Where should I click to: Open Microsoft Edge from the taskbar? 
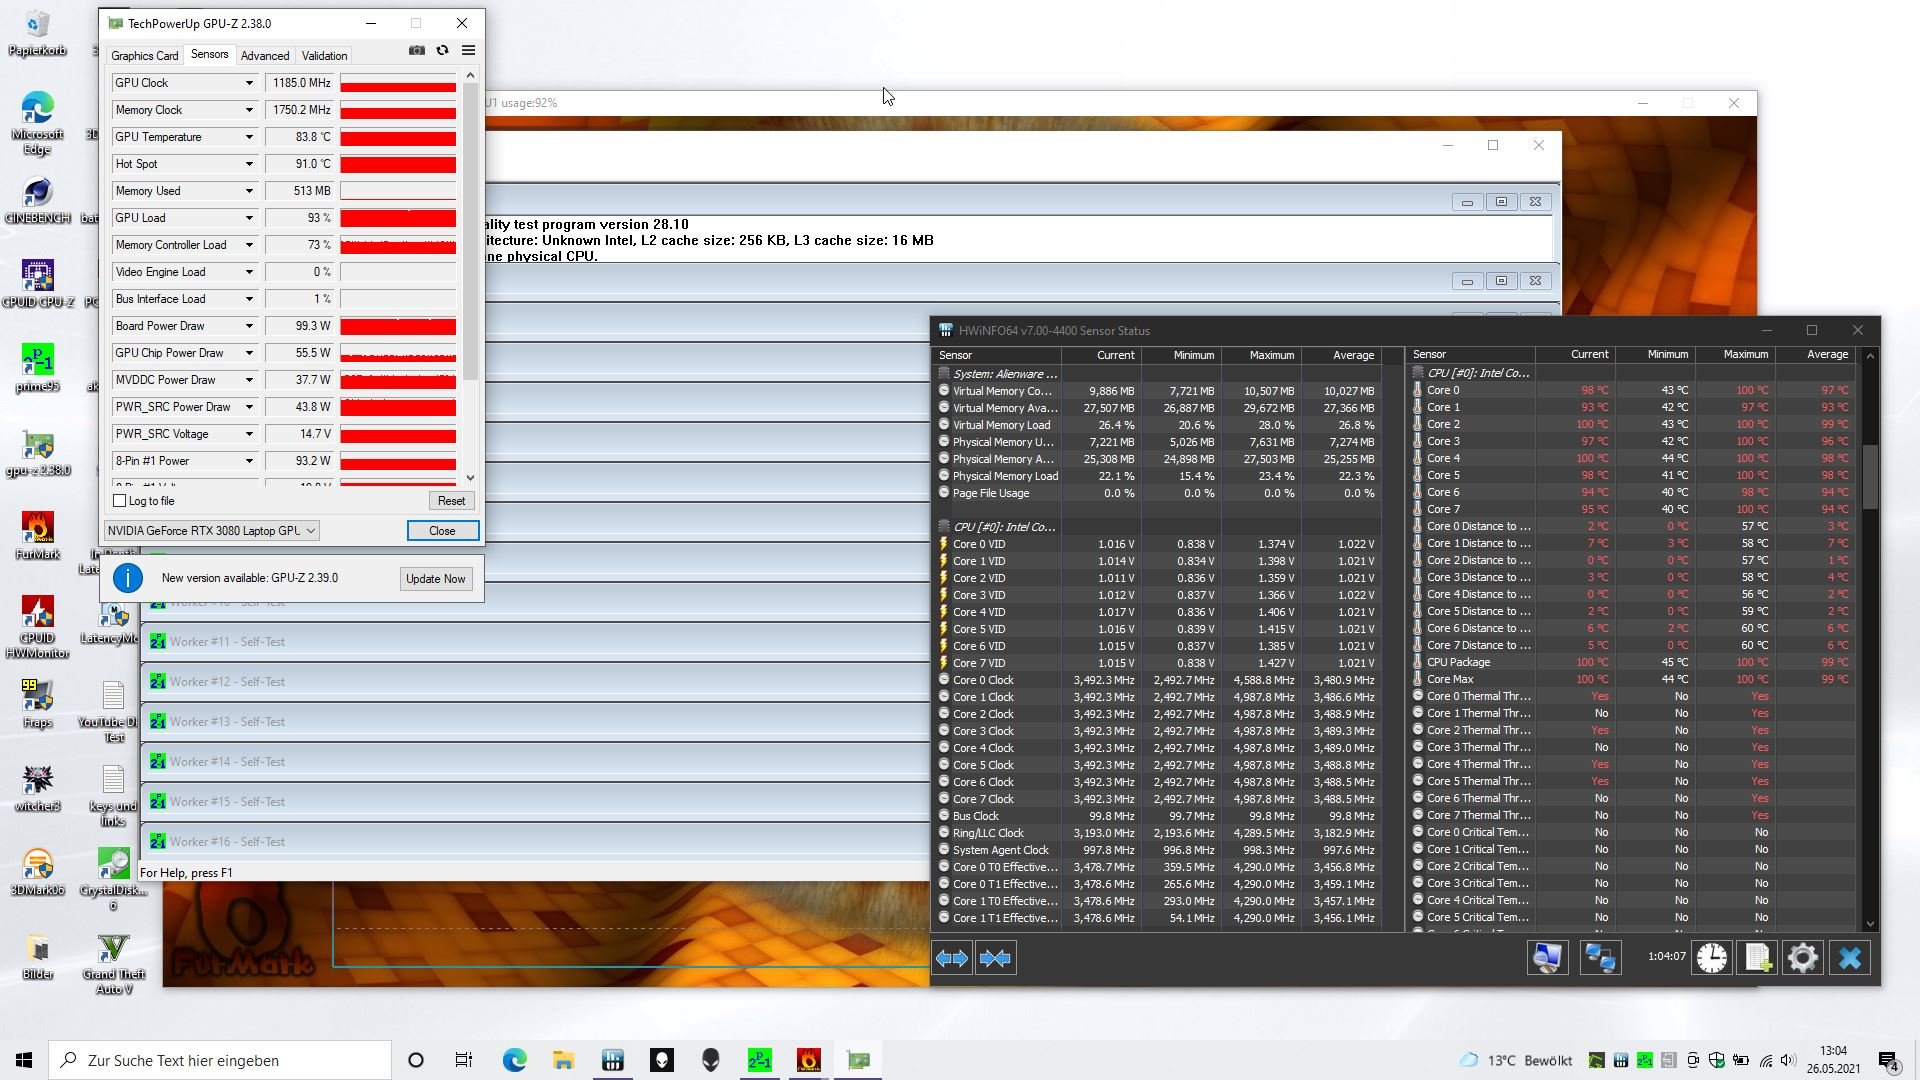[x=514, y=1060]
